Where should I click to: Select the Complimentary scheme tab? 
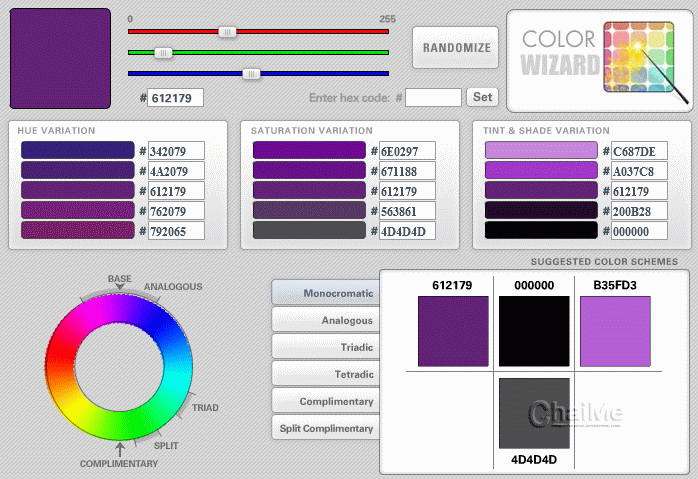pos(325,401)
